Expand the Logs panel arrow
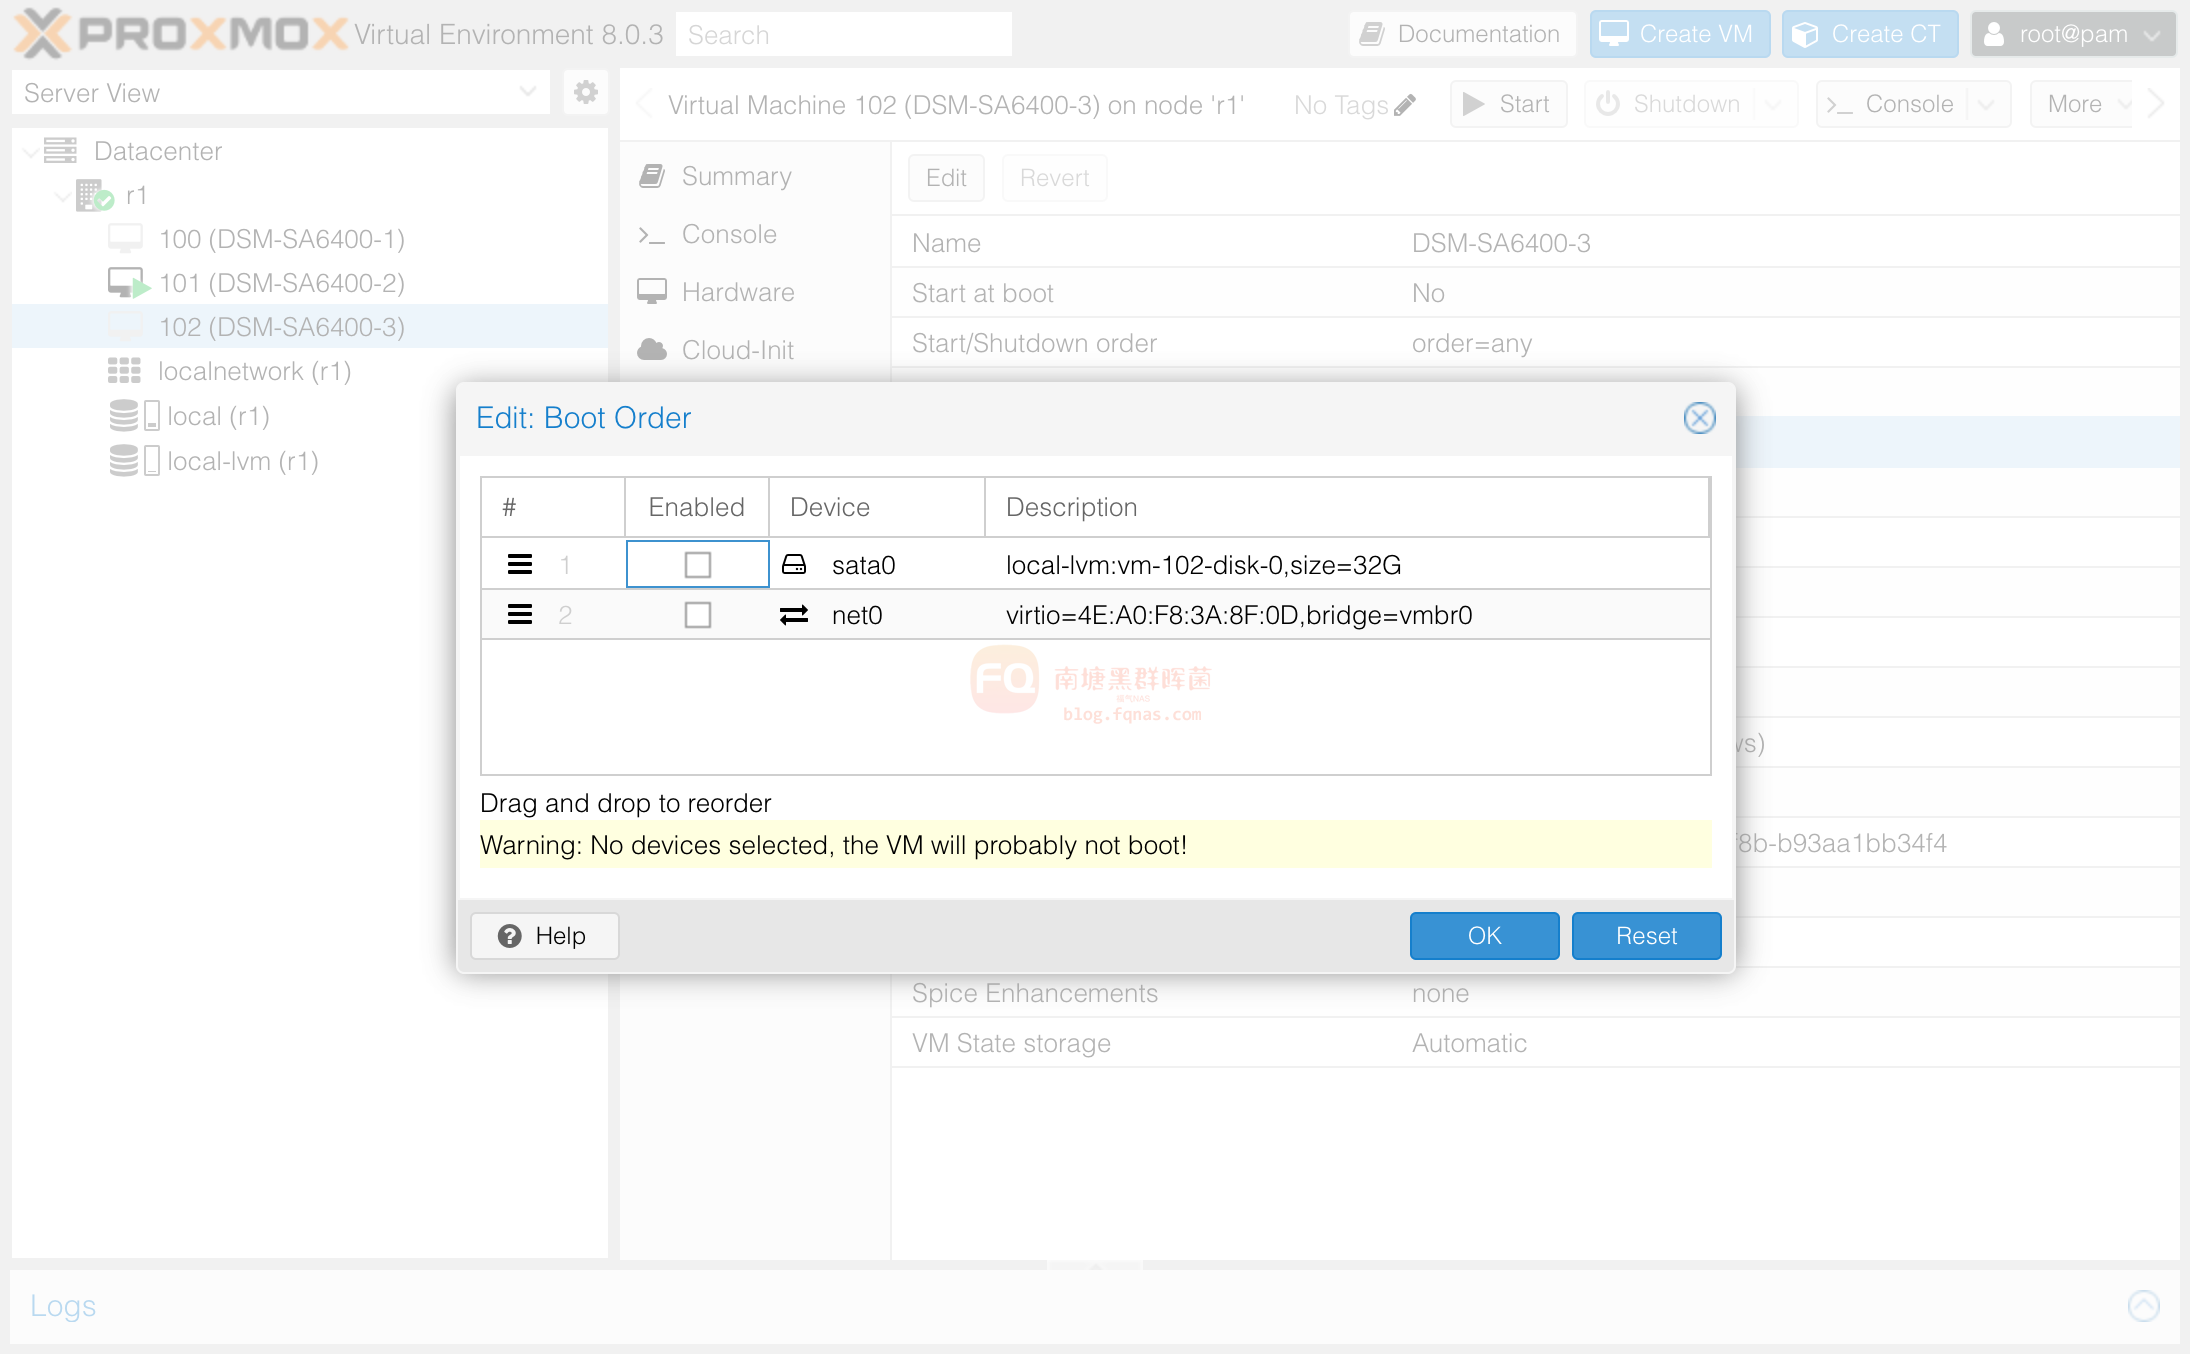This screenshot has height=1354, width=2190. coord(2143,1306)
